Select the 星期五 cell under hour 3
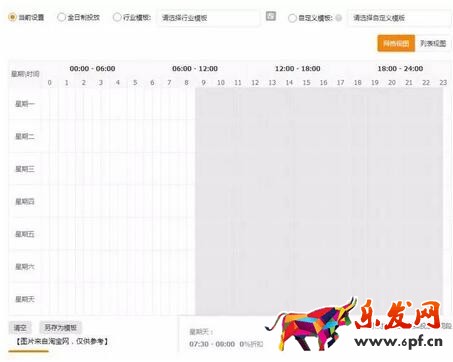The height and width of the screenshot is (362, 453). point(101,234)
